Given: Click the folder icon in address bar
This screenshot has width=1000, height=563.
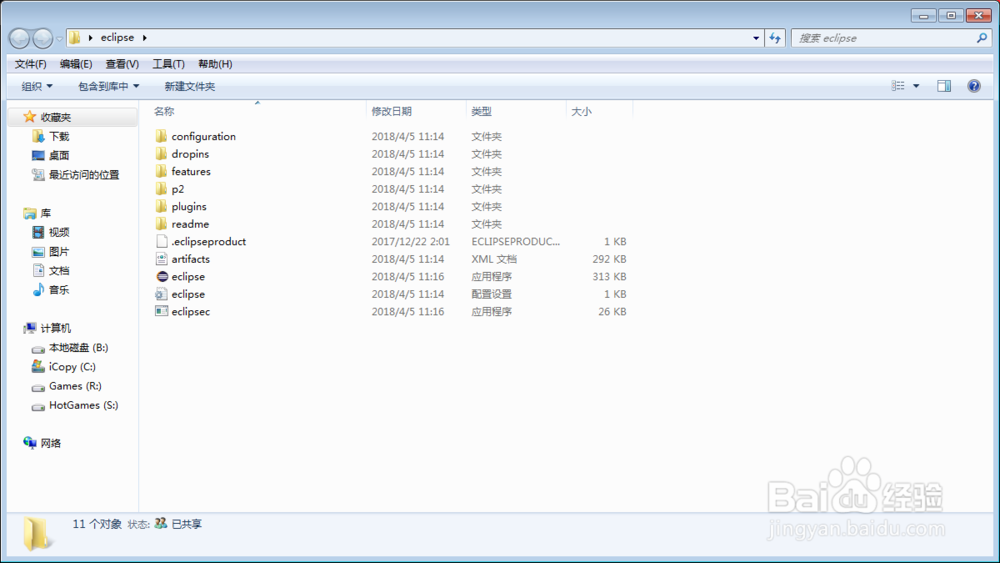Looking at the screenshot, I should (75, 38).
